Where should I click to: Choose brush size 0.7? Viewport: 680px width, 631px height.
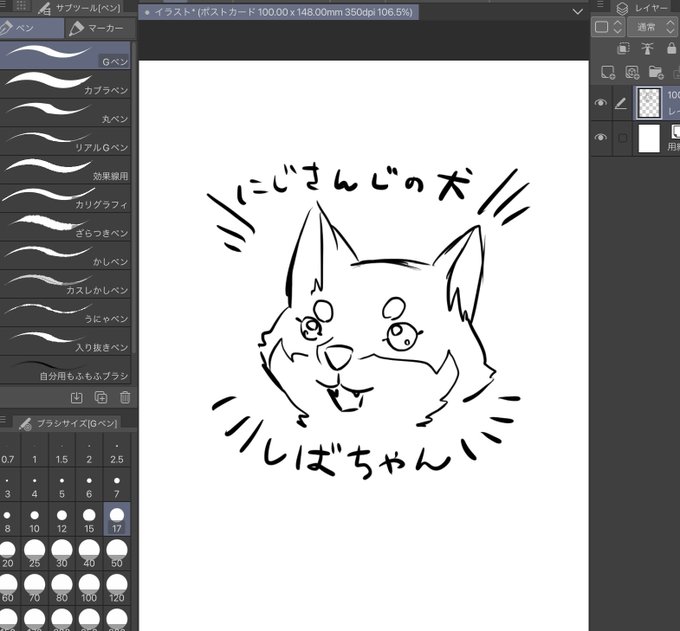point(7,451)
